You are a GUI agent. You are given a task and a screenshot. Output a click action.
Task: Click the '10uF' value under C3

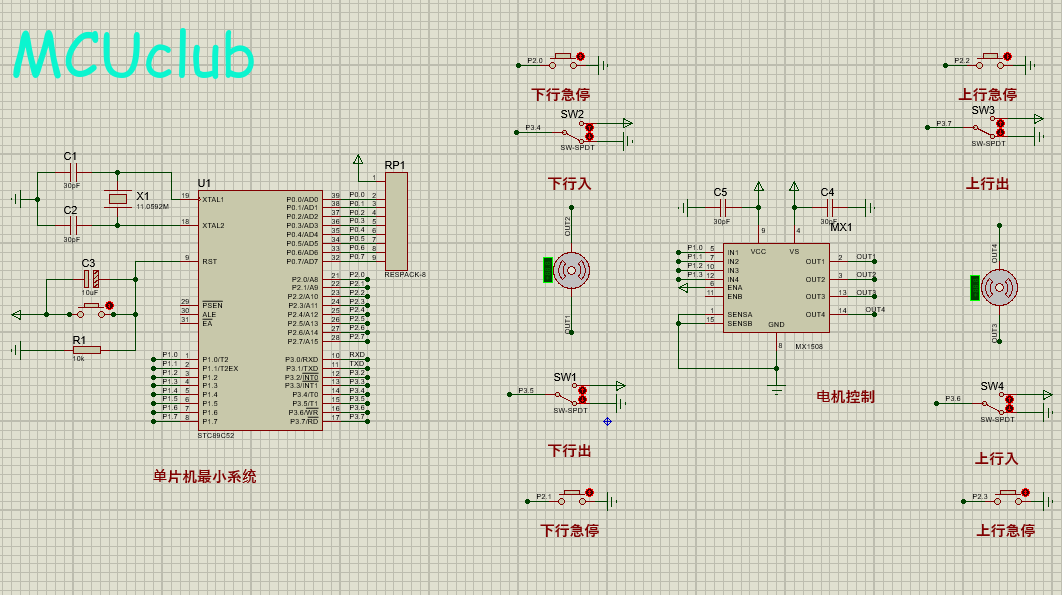coord(90,293)
